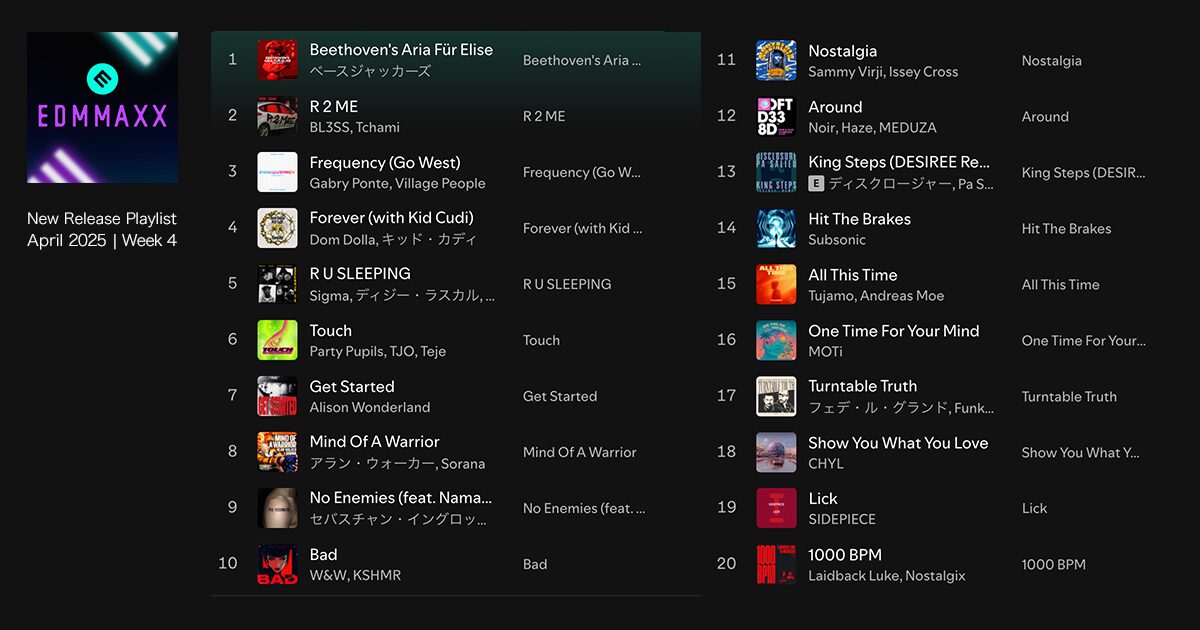Image resolution: width=1200 pixels, height=630 pixels.
Task: Click album column entry Touch
Action: pyautogui.click(x=541, y=340)
